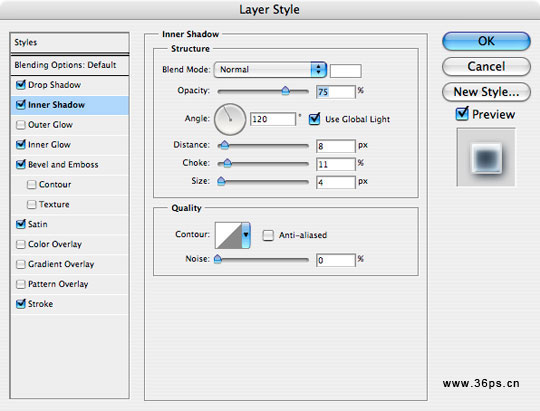540x411 pixels.
Task: Click the Contour curve thumbnail
Action: pos(228,235)
